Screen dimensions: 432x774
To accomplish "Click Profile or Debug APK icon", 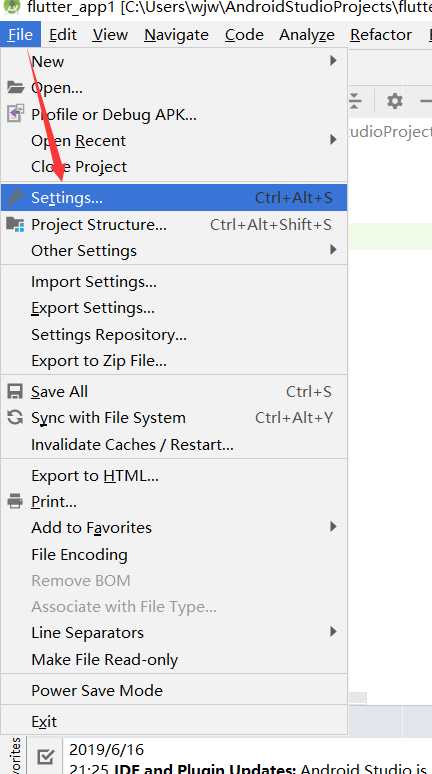I will (15, 114).
